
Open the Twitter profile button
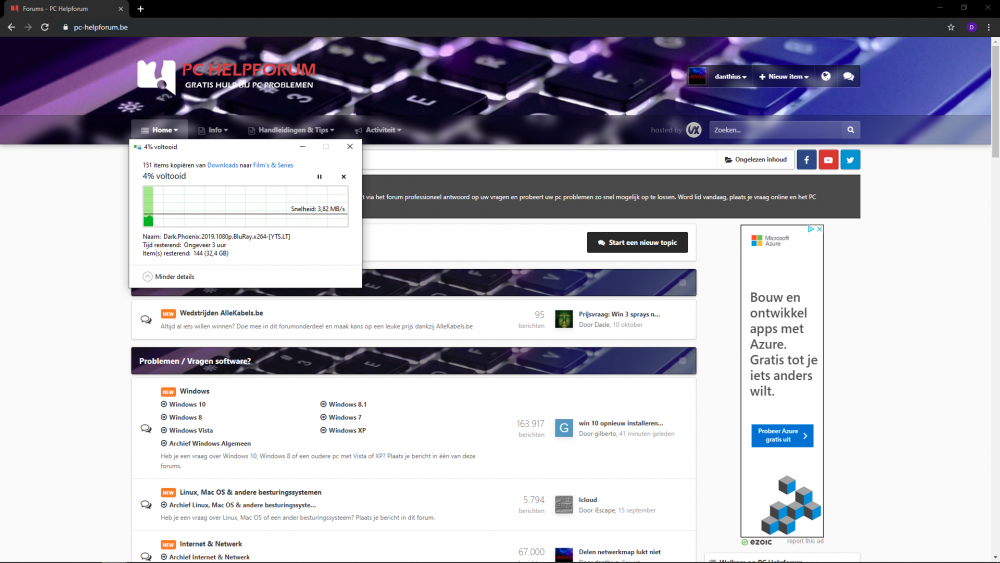[850, 160]
